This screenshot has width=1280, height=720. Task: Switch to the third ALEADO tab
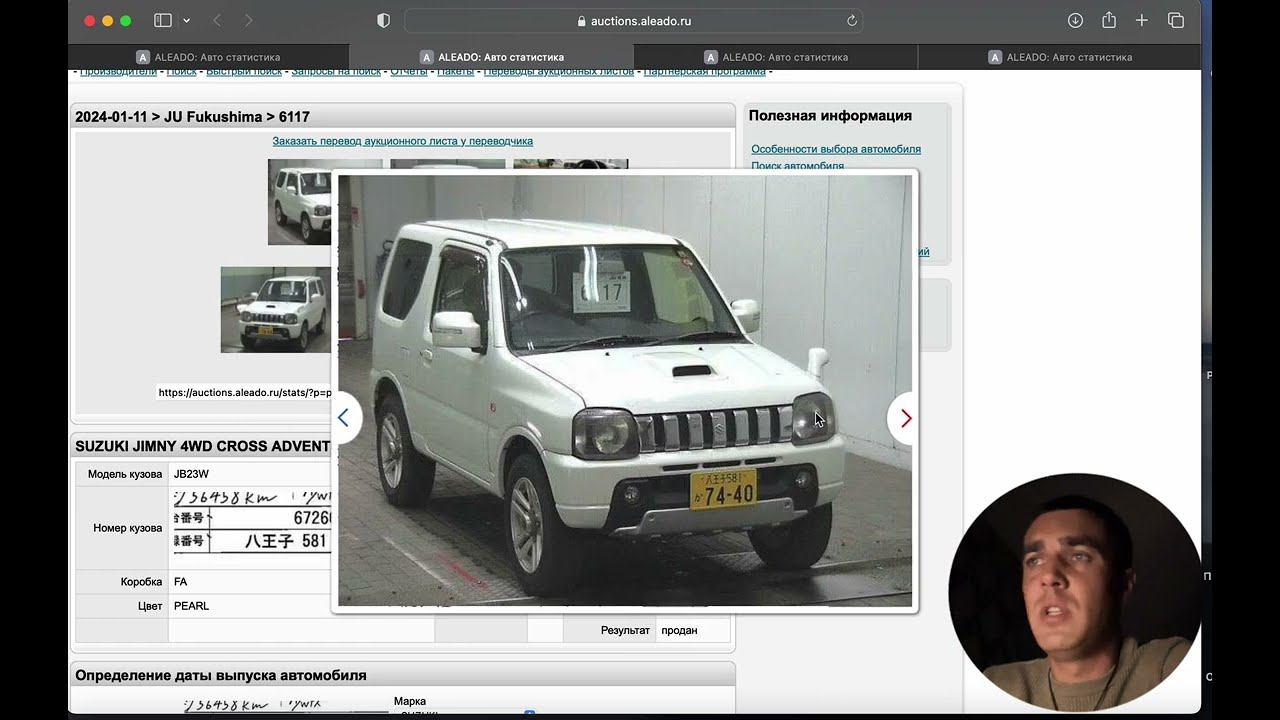click(x=776, y=57)
